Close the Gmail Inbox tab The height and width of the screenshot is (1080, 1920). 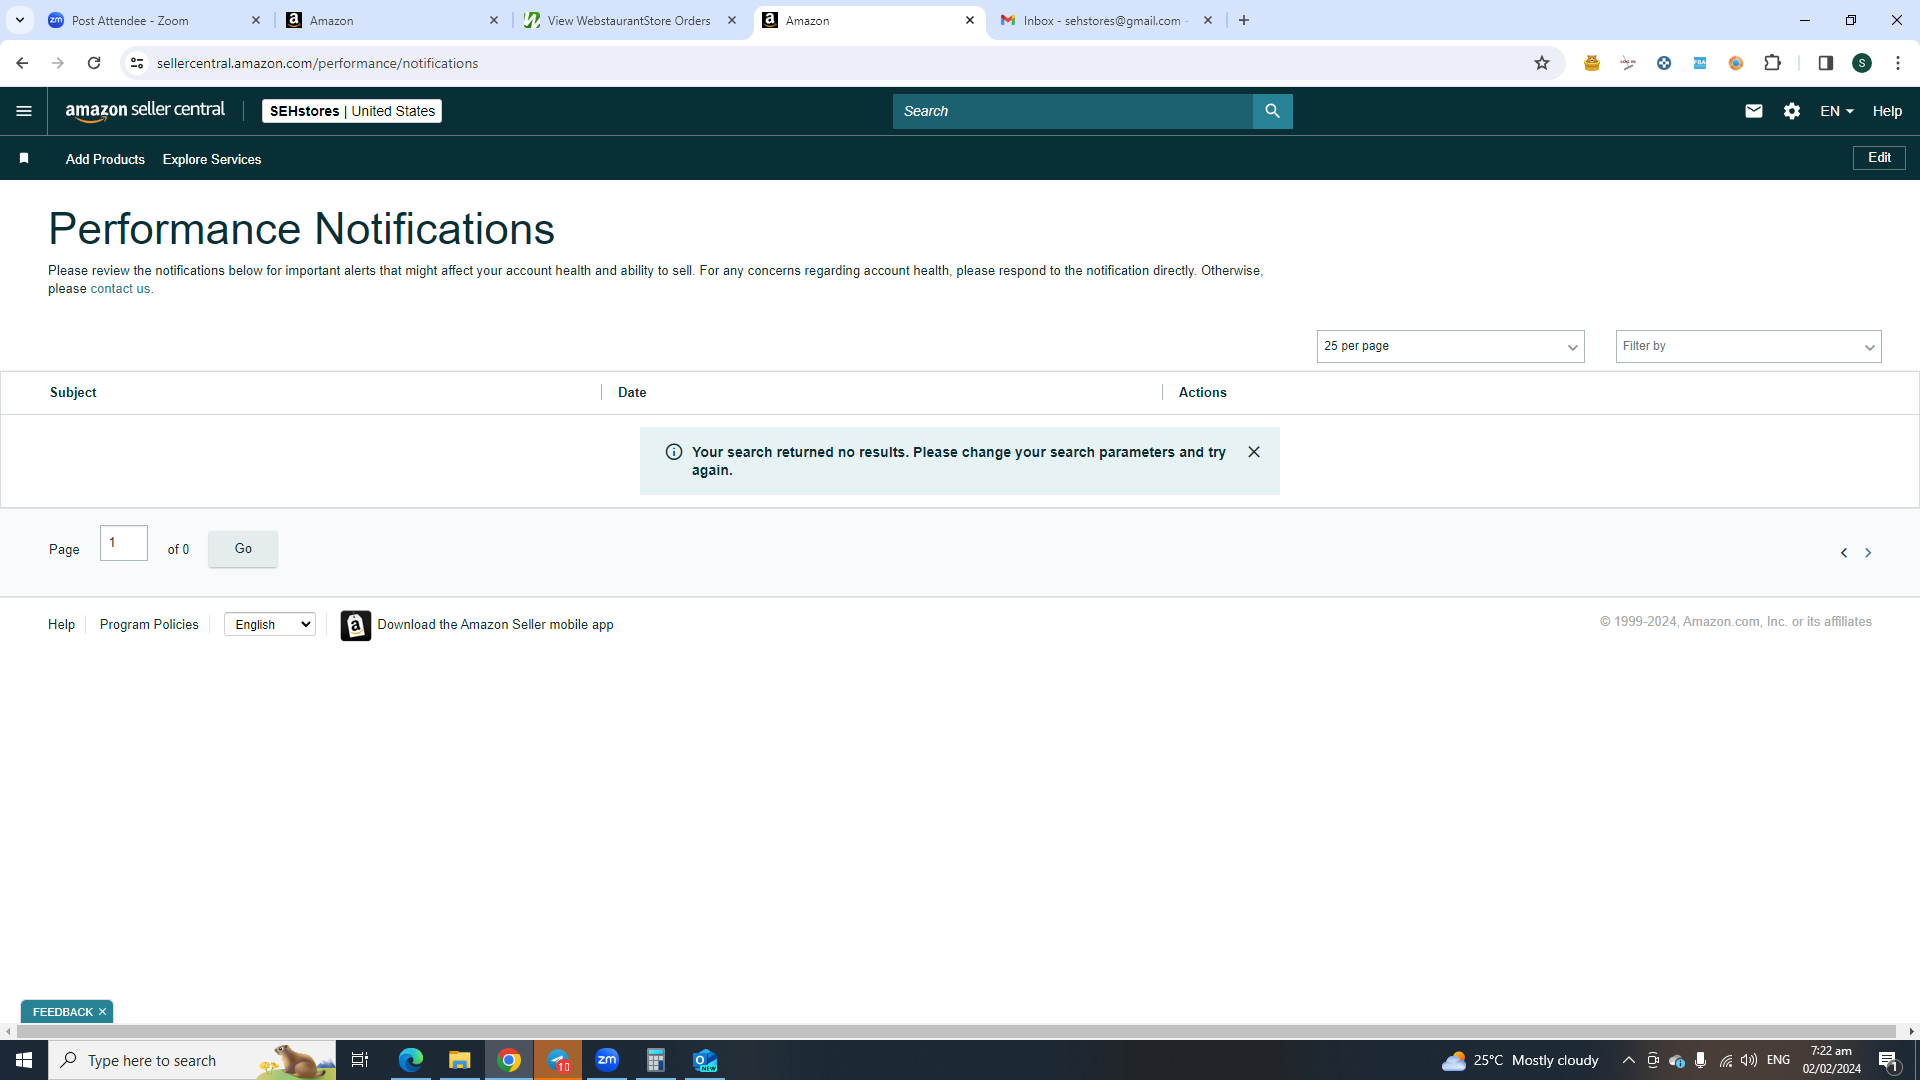(1208, 20)
